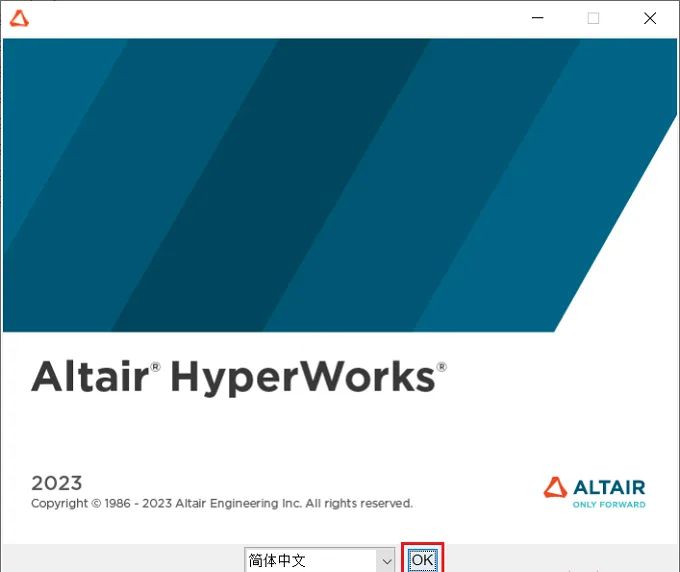
Task: Click the Altair triangle icon in title bar
Action: [x=19, y=19]
